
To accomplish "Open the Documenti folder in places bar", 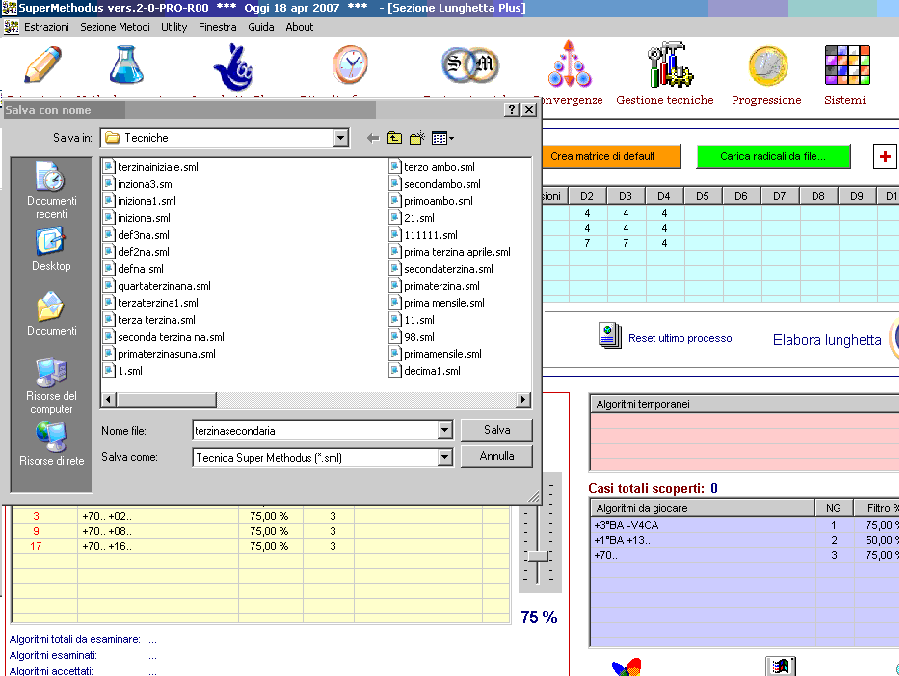I will tap(51, 314).
